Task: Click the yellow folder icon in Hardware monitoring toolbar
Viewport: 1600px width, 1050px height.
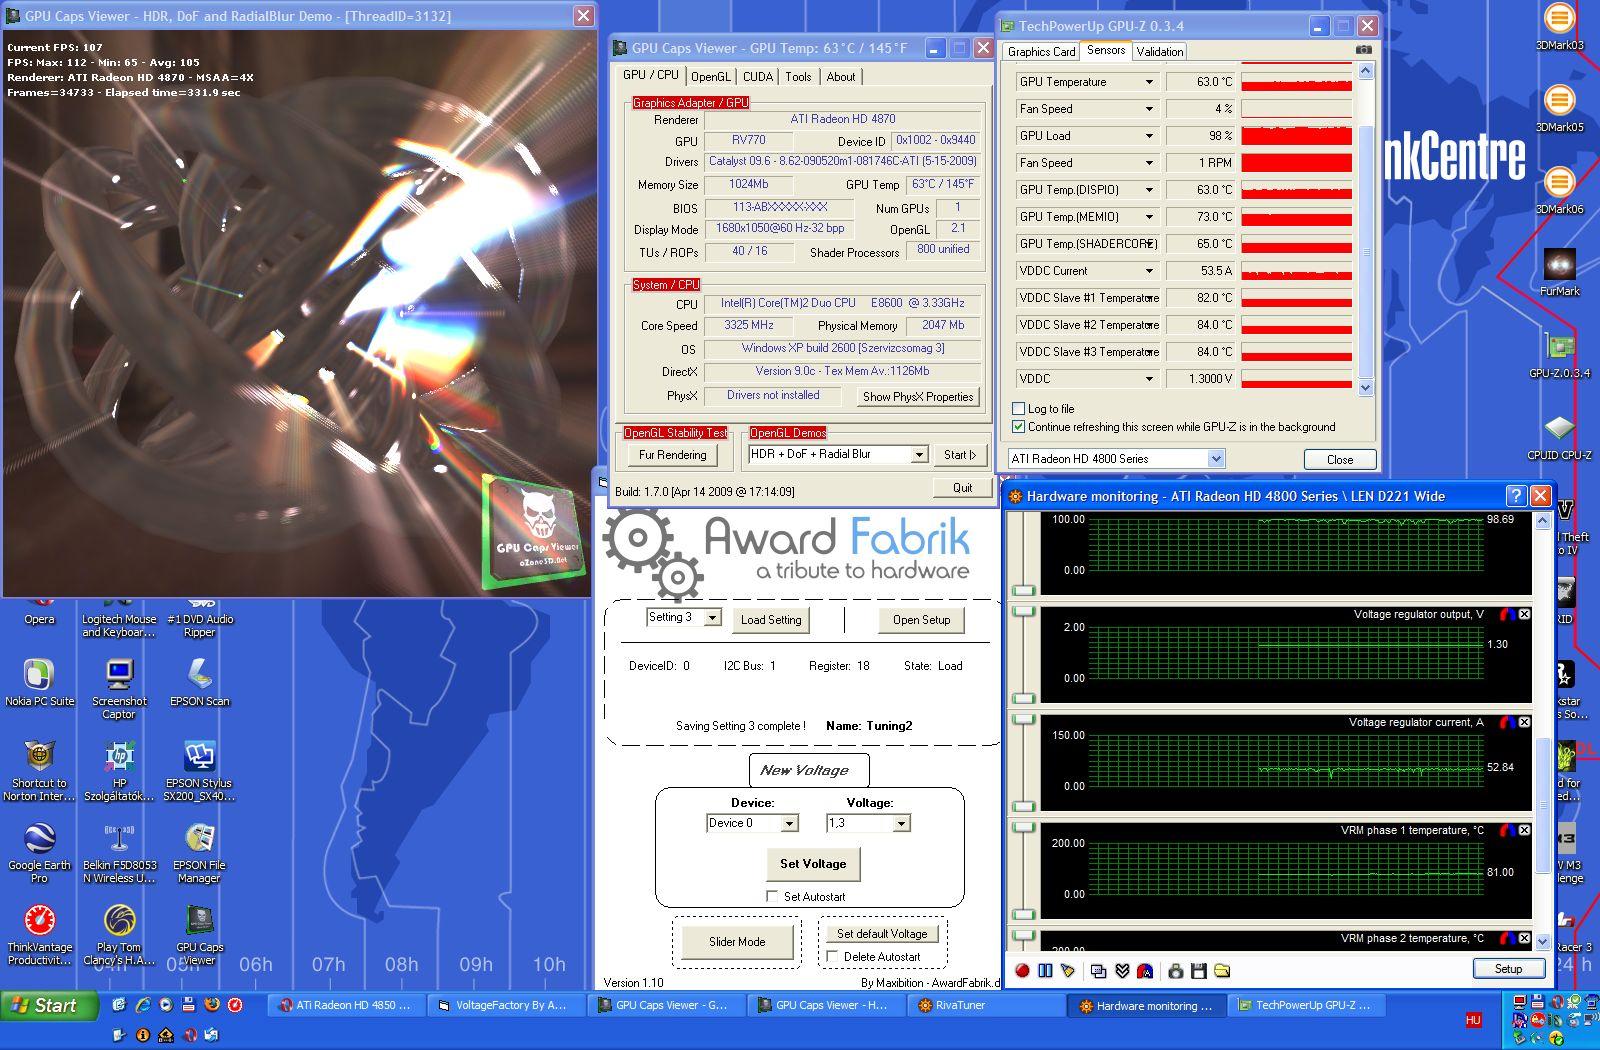Action: click(x=1222, y=970)
